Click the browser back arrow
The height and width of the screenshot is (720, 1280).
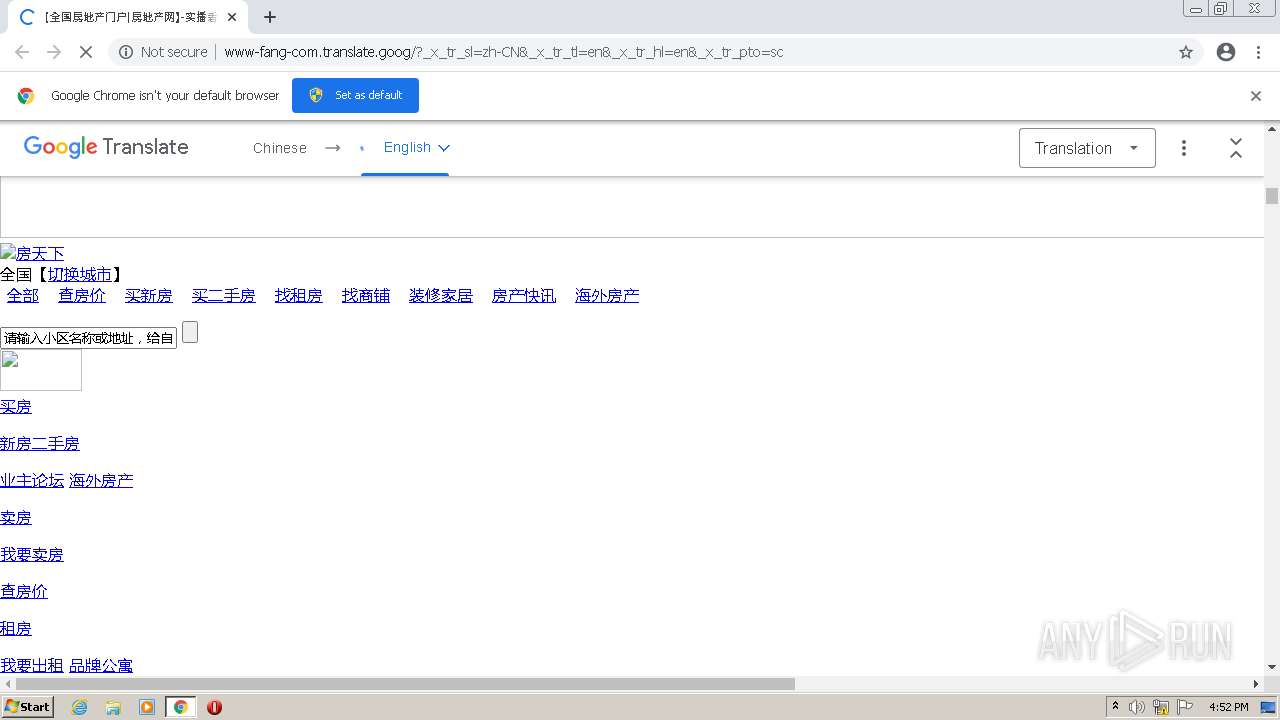click(x=22, y=52)
